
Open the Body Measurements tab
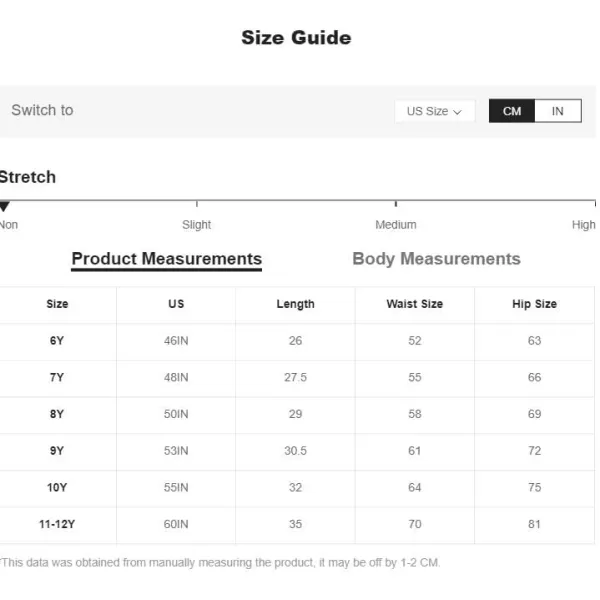(x=436, y=259)
